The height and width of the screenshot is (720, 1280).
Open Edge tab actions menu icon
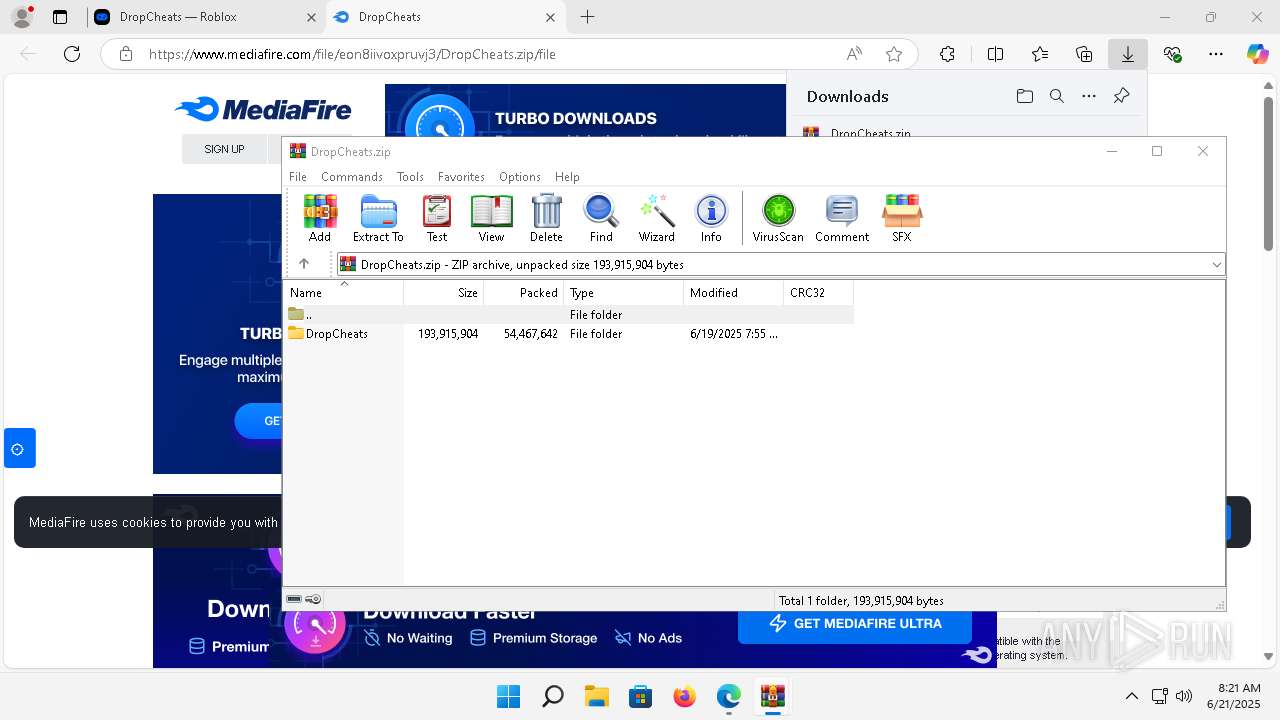[x=60, y=17]
